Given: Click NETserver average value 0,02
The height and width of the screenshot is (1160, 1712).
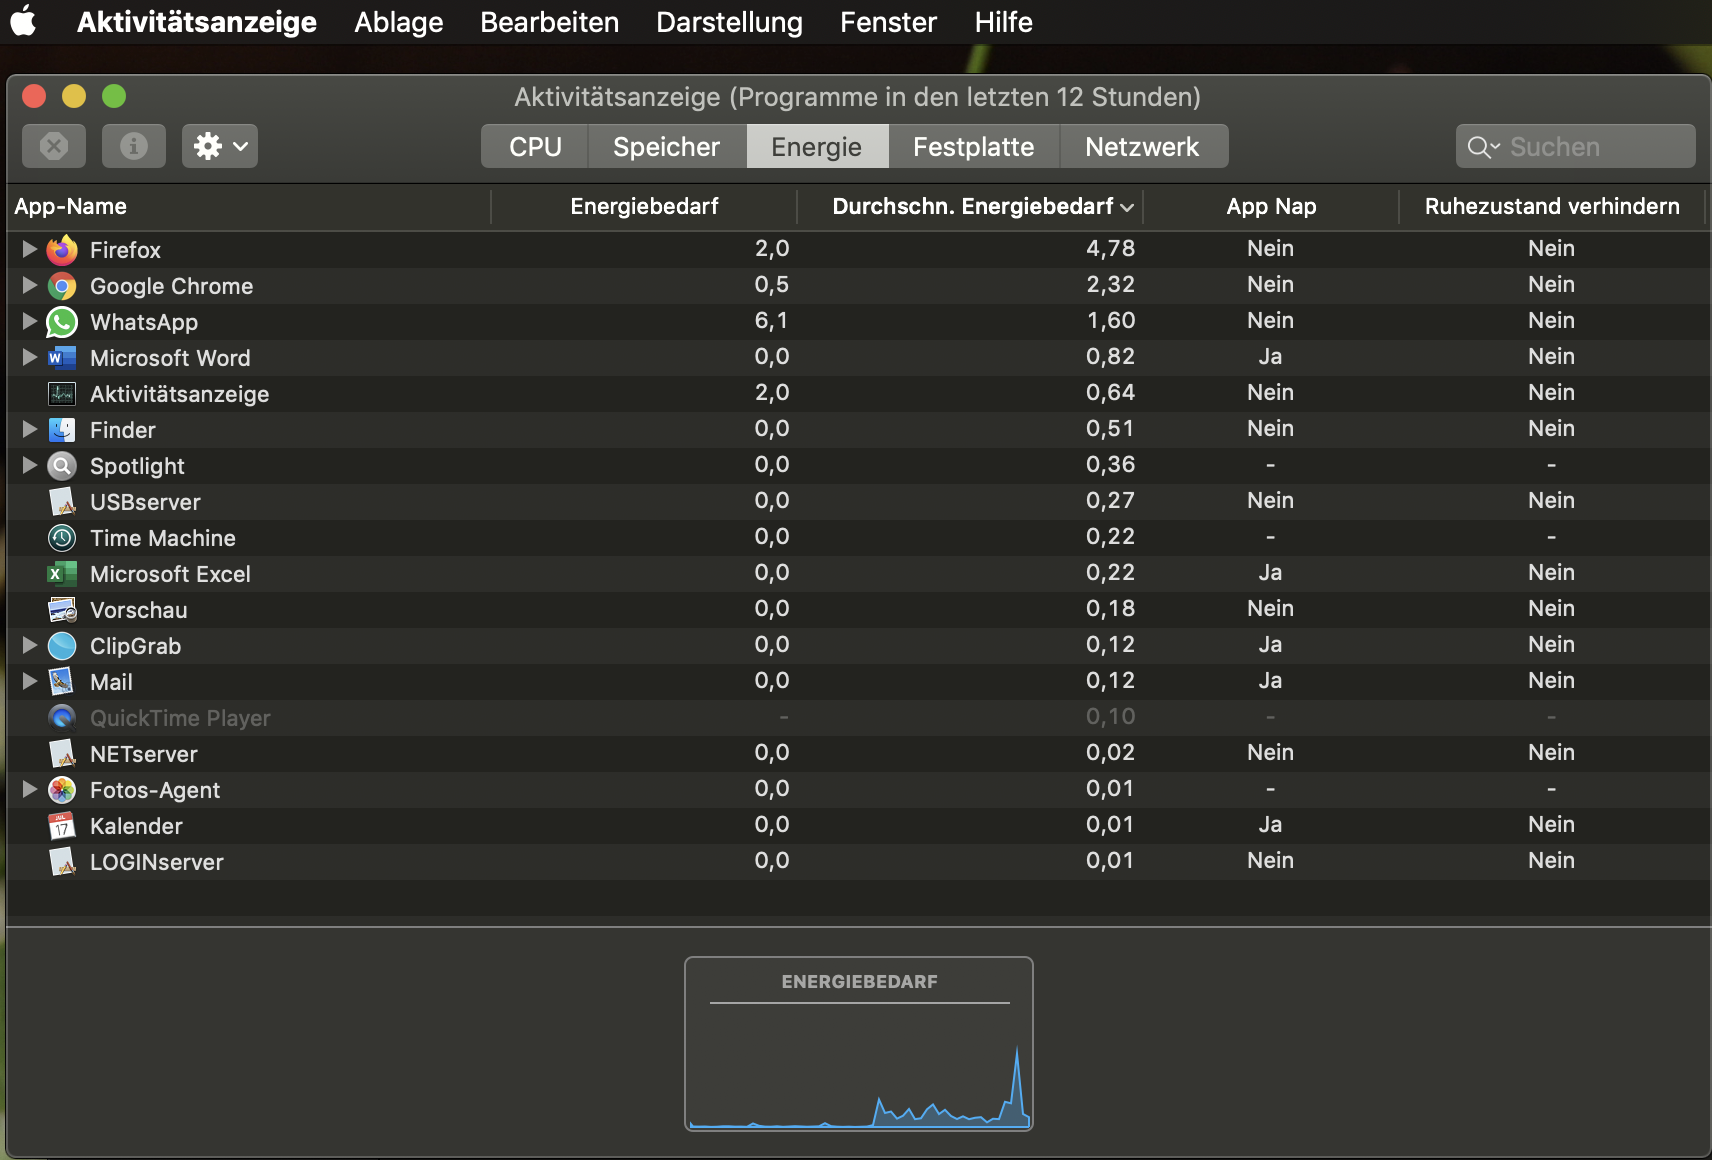Looking at the screenshot, I should [x=1111, y=753].
